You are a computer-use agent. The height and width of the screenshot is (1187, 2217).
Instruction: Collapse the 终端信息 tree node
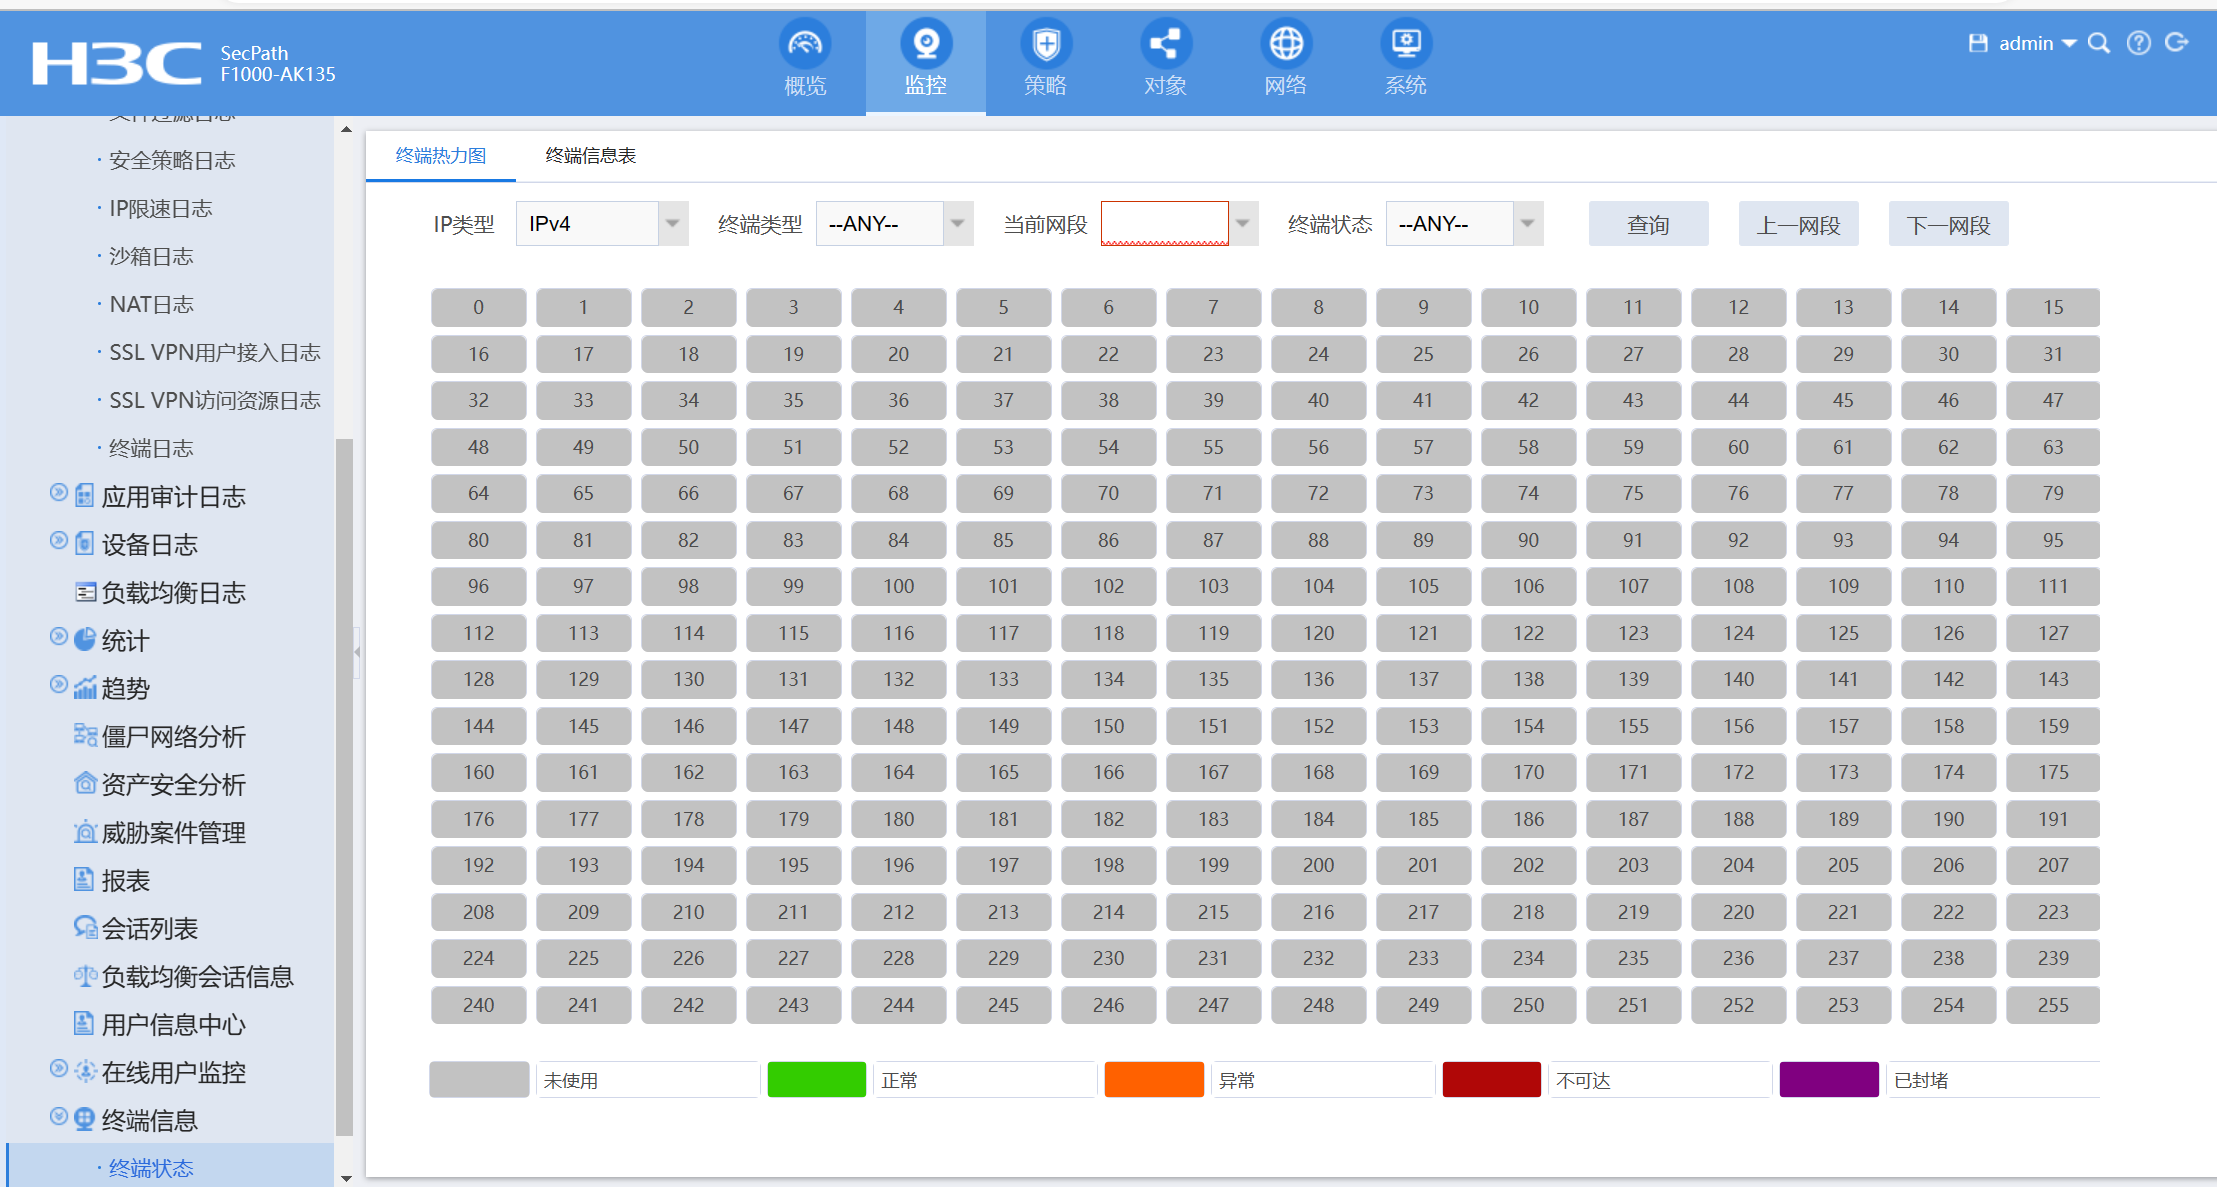coord(59,1117)
